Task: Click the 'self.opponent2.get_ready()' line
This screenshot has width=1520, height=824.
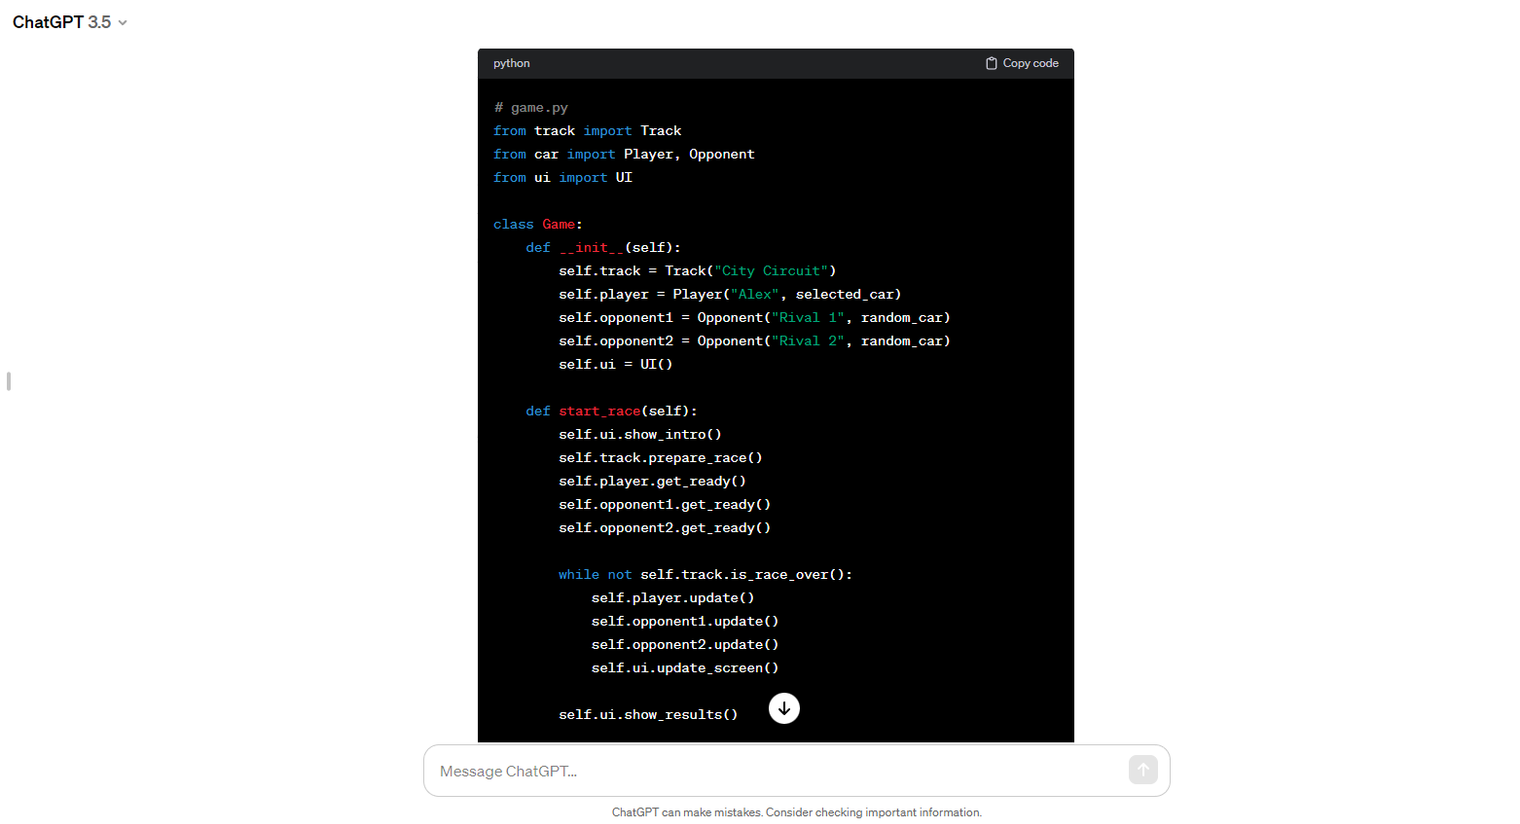Action: (x=665, y=527)
